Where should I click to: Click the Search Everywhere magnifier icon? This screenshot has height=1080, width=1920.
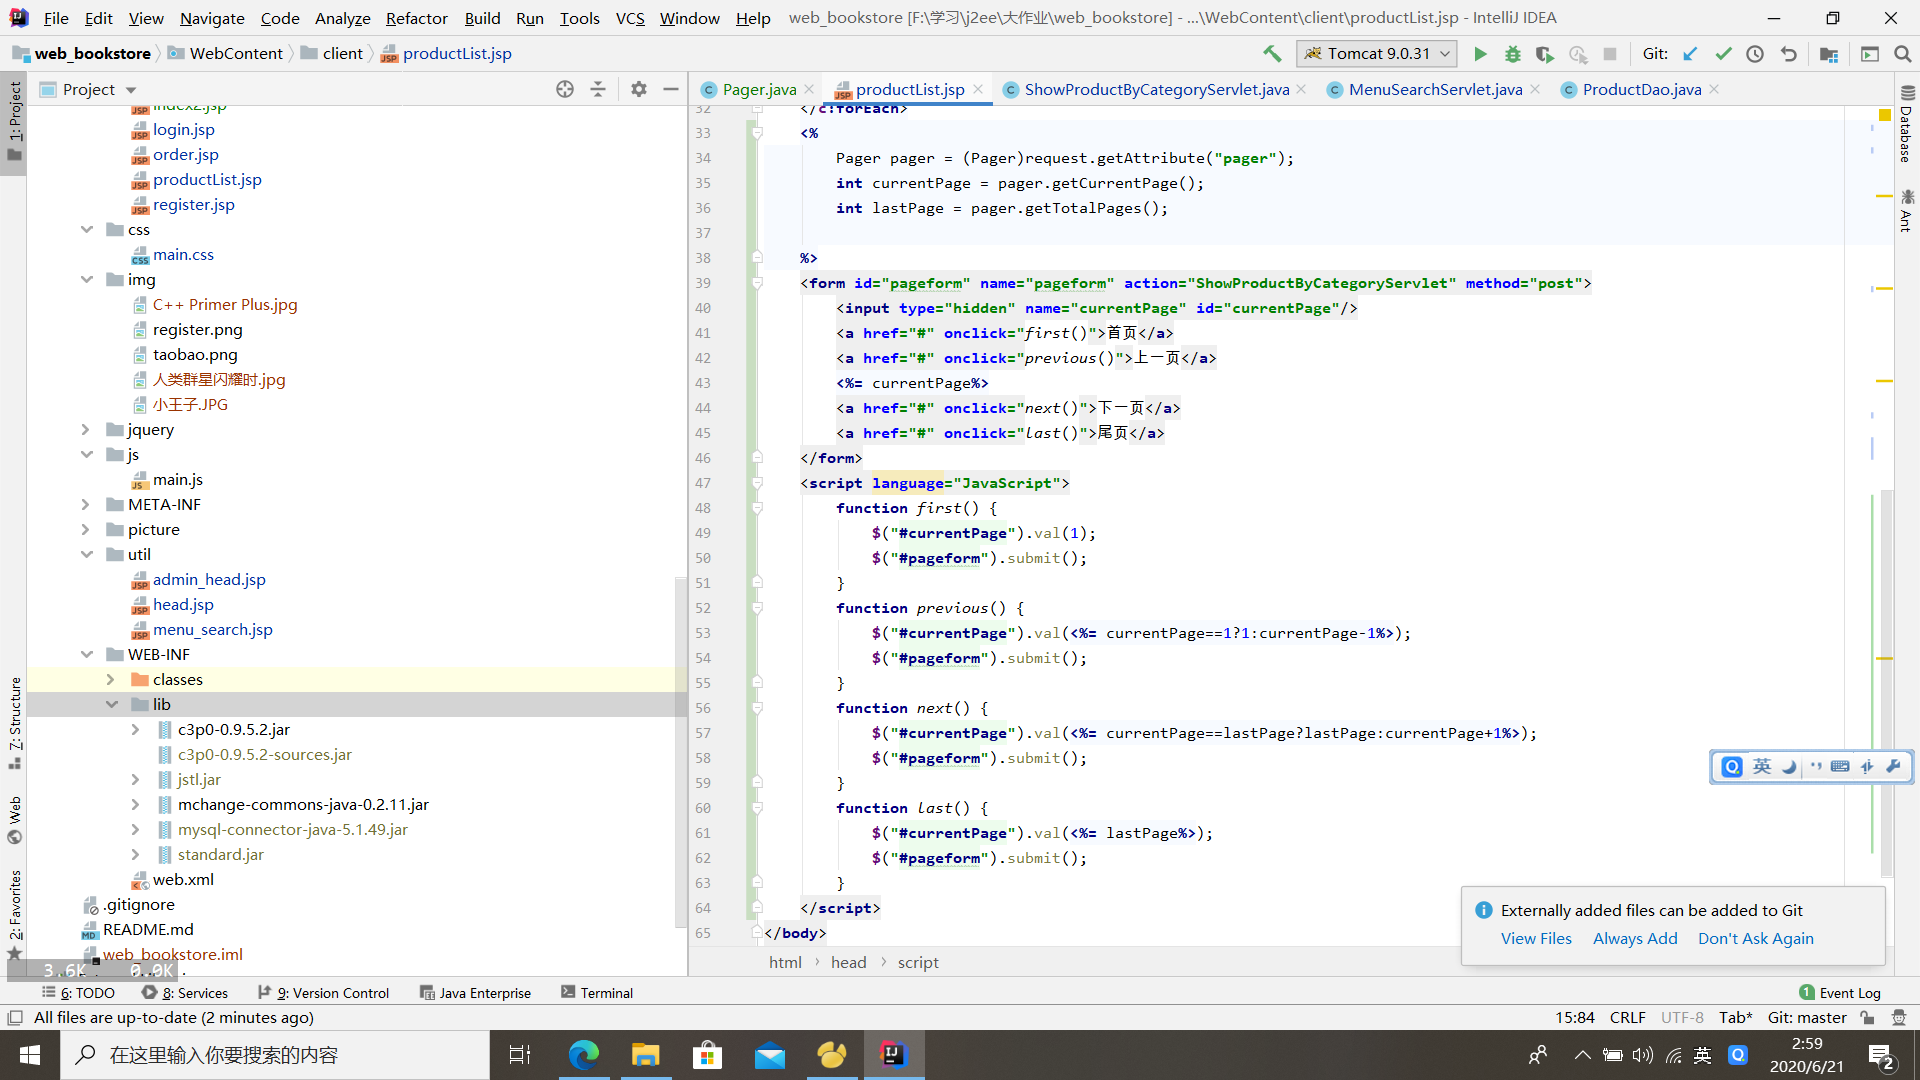pyautogui.click(x=1903, y=54)
